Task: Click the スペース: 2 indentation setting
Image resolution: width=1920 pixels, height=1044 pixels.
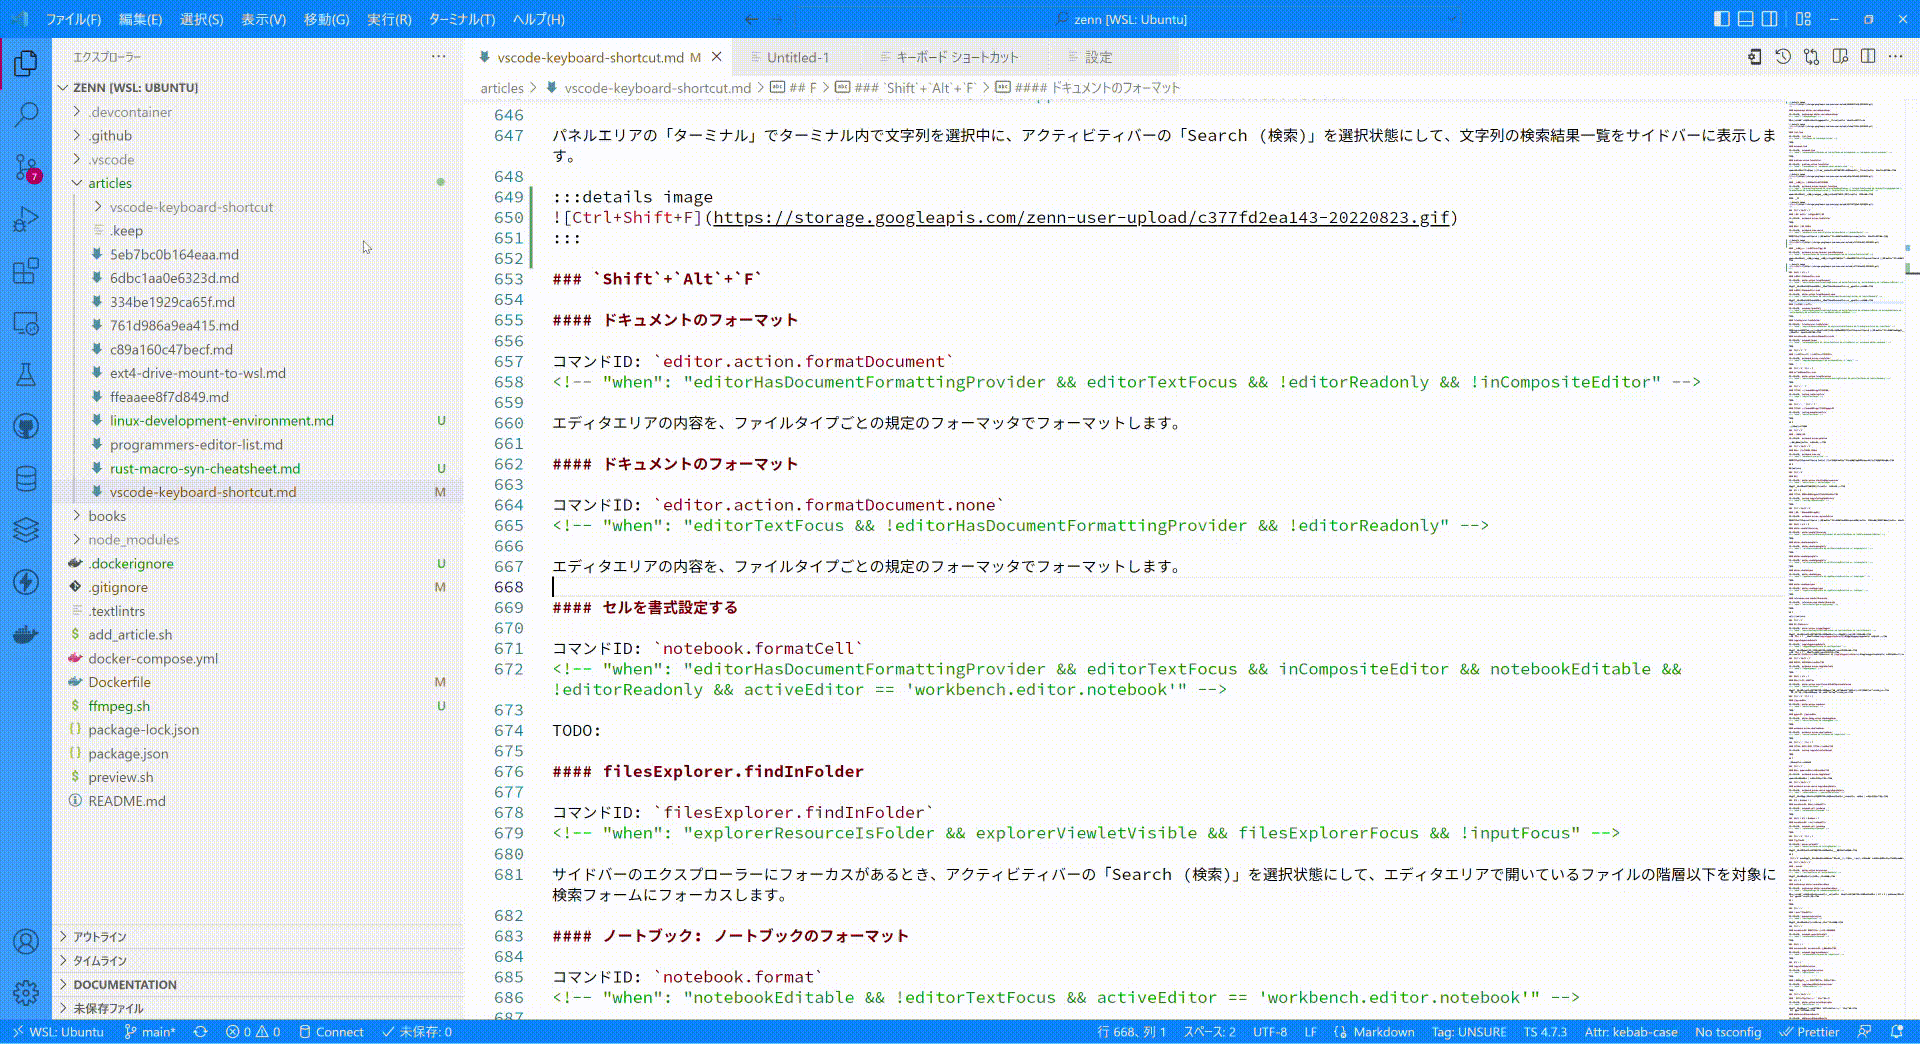Action: (x=1210, y=1032)
